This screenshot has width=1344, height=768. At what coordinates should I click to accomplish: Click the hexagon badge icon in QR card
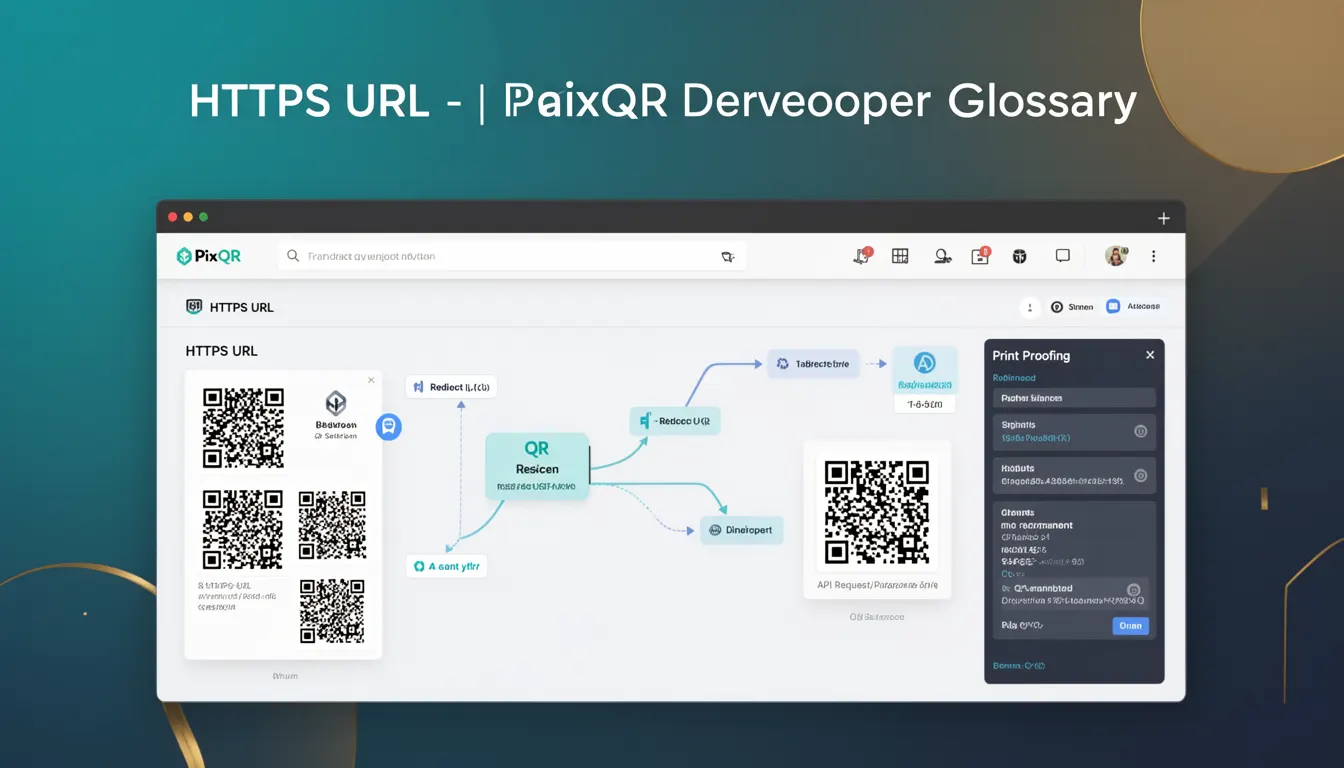[x=336, y=403]
